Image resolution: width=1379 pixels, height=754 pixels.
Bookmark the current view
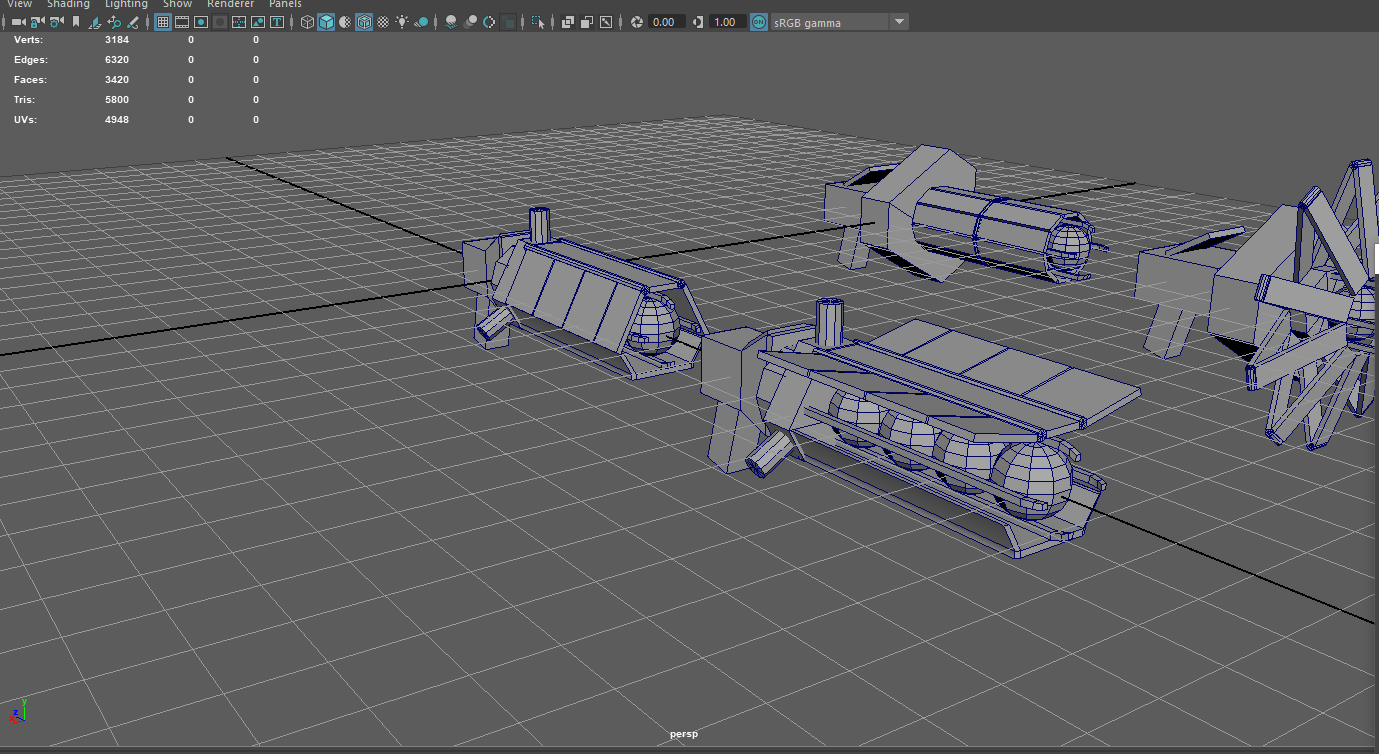[76, 21]
